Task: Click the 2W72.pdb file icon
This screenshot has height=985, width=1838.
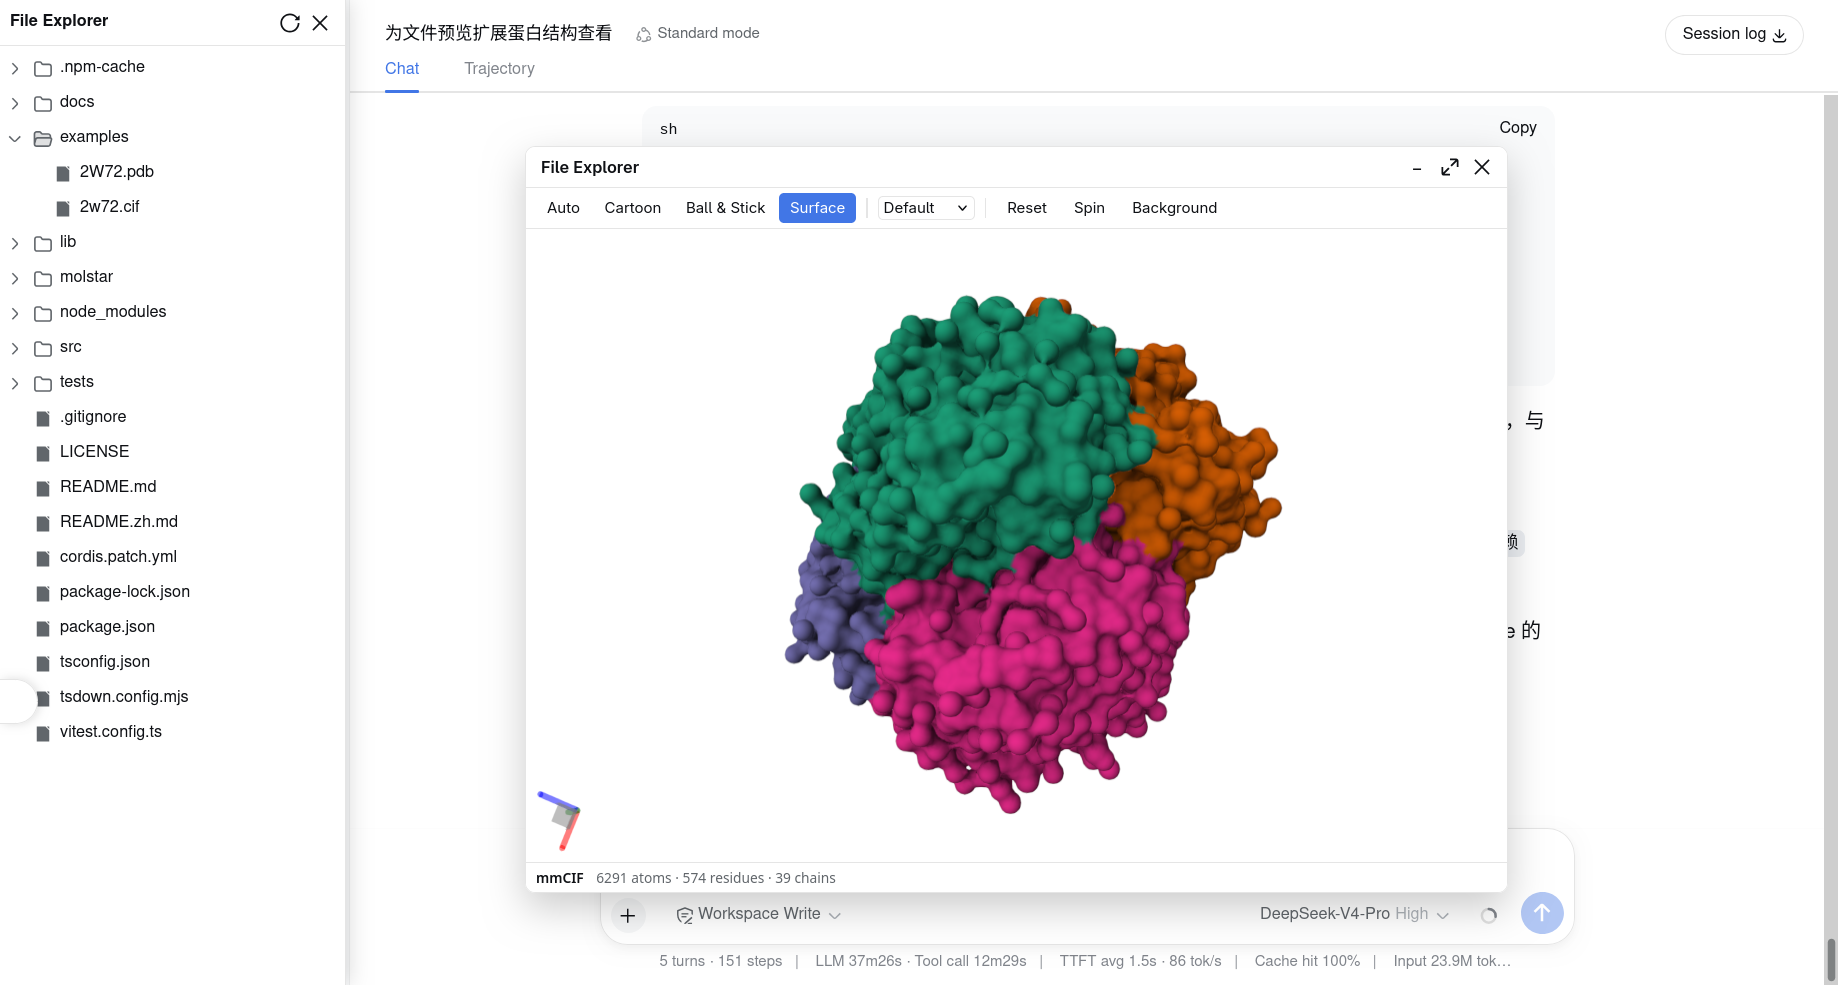Action: pyautogui.click(x=63, y=173)
